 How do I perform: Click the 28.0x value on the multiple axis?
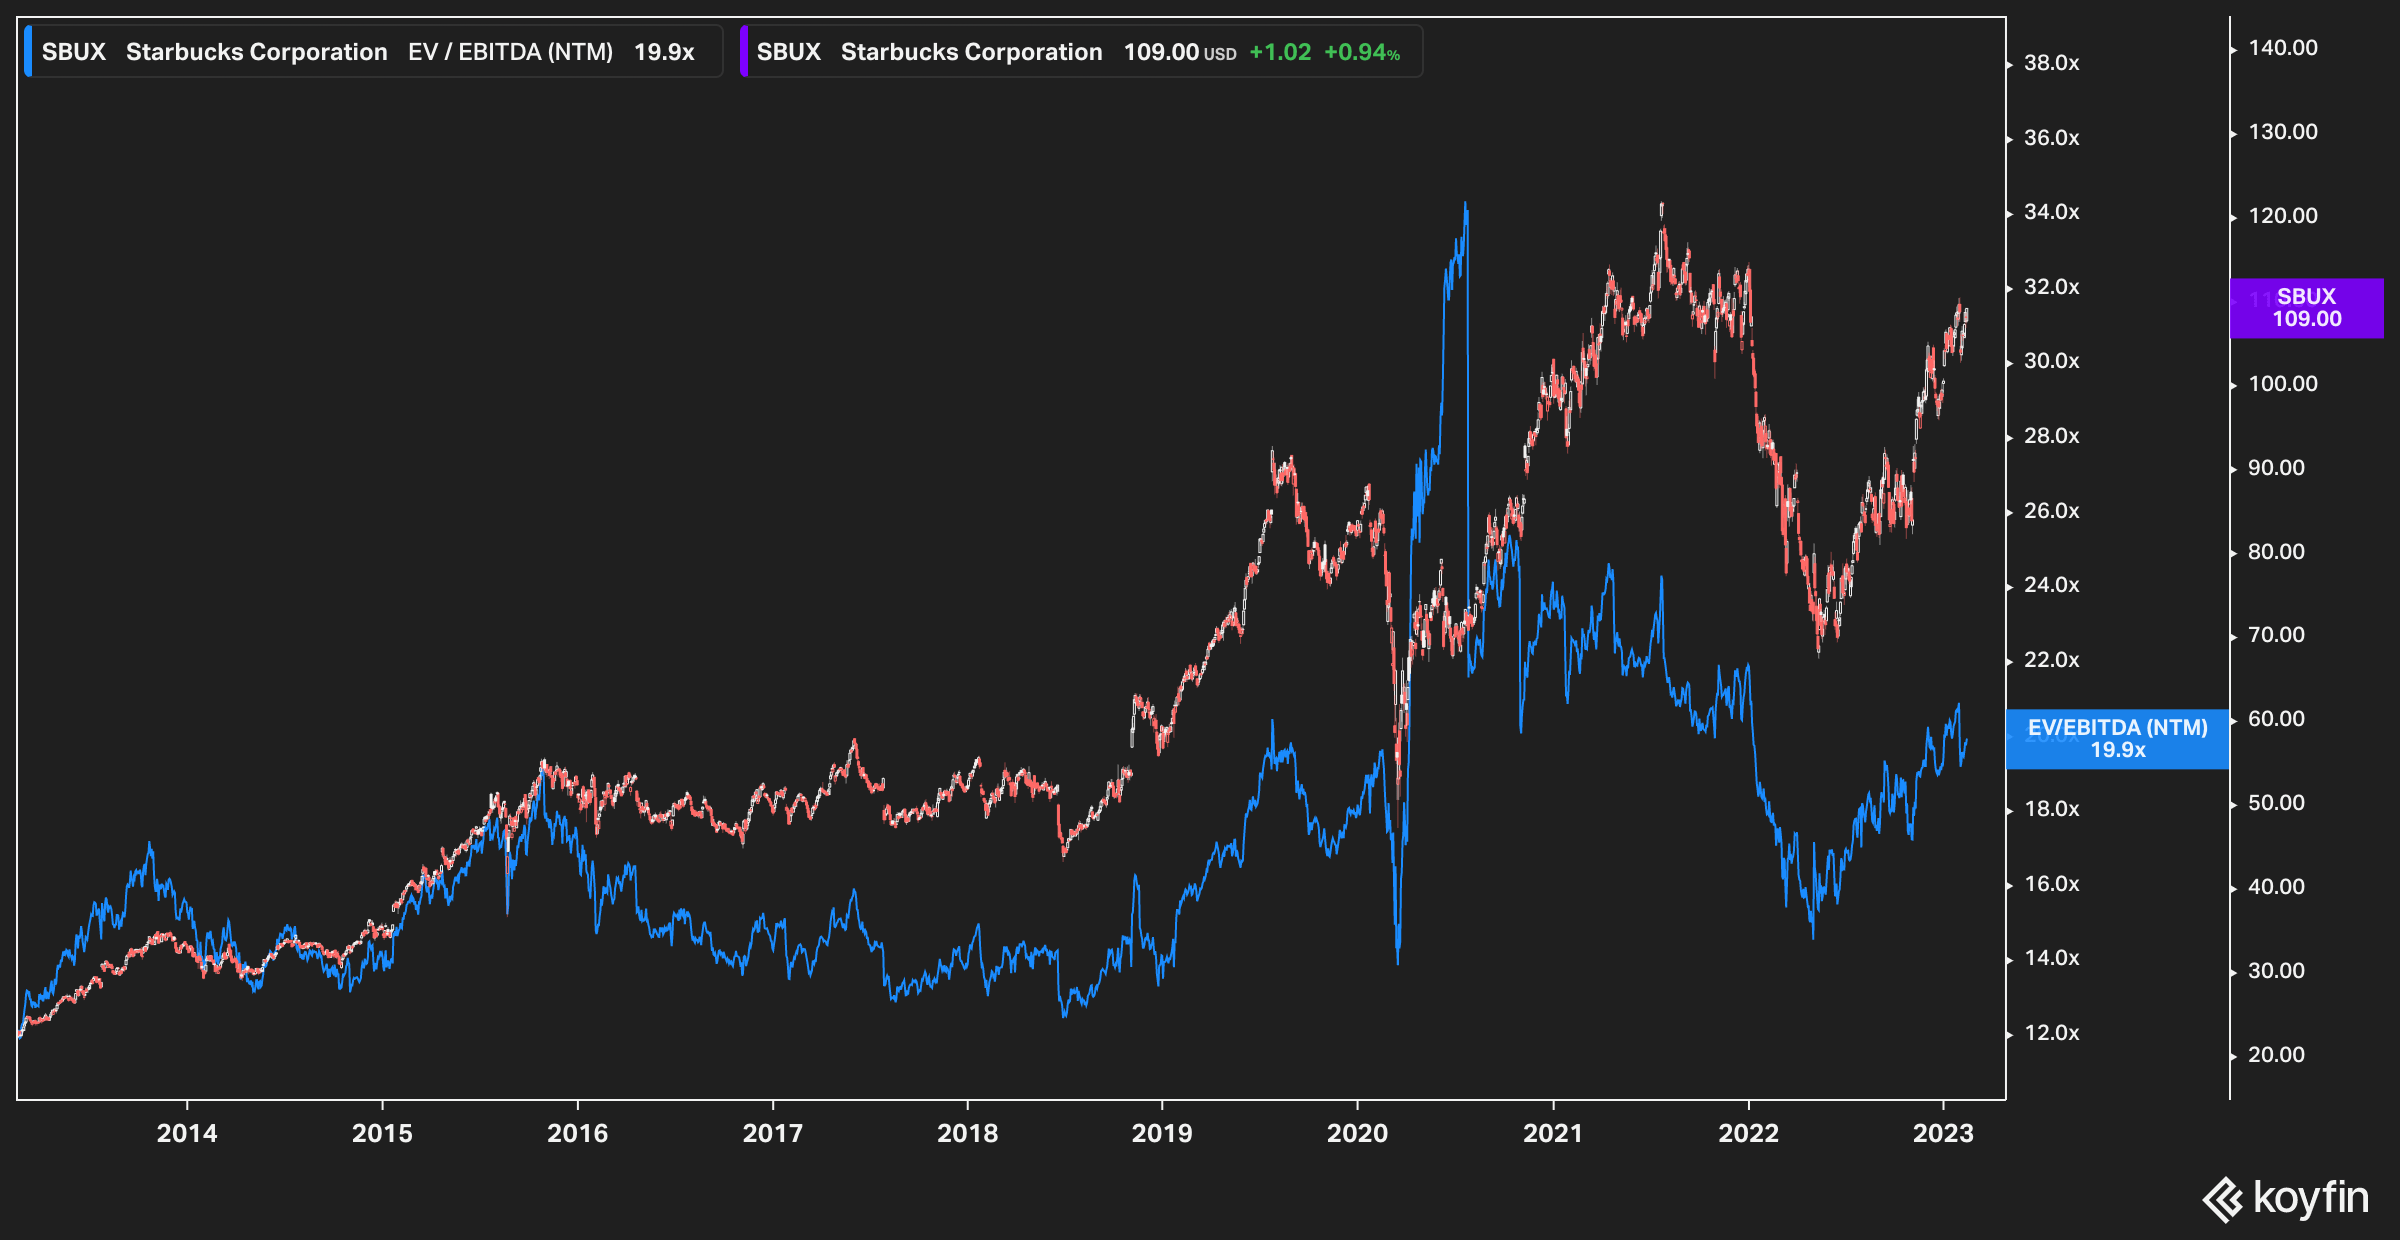pos(2051,436)
